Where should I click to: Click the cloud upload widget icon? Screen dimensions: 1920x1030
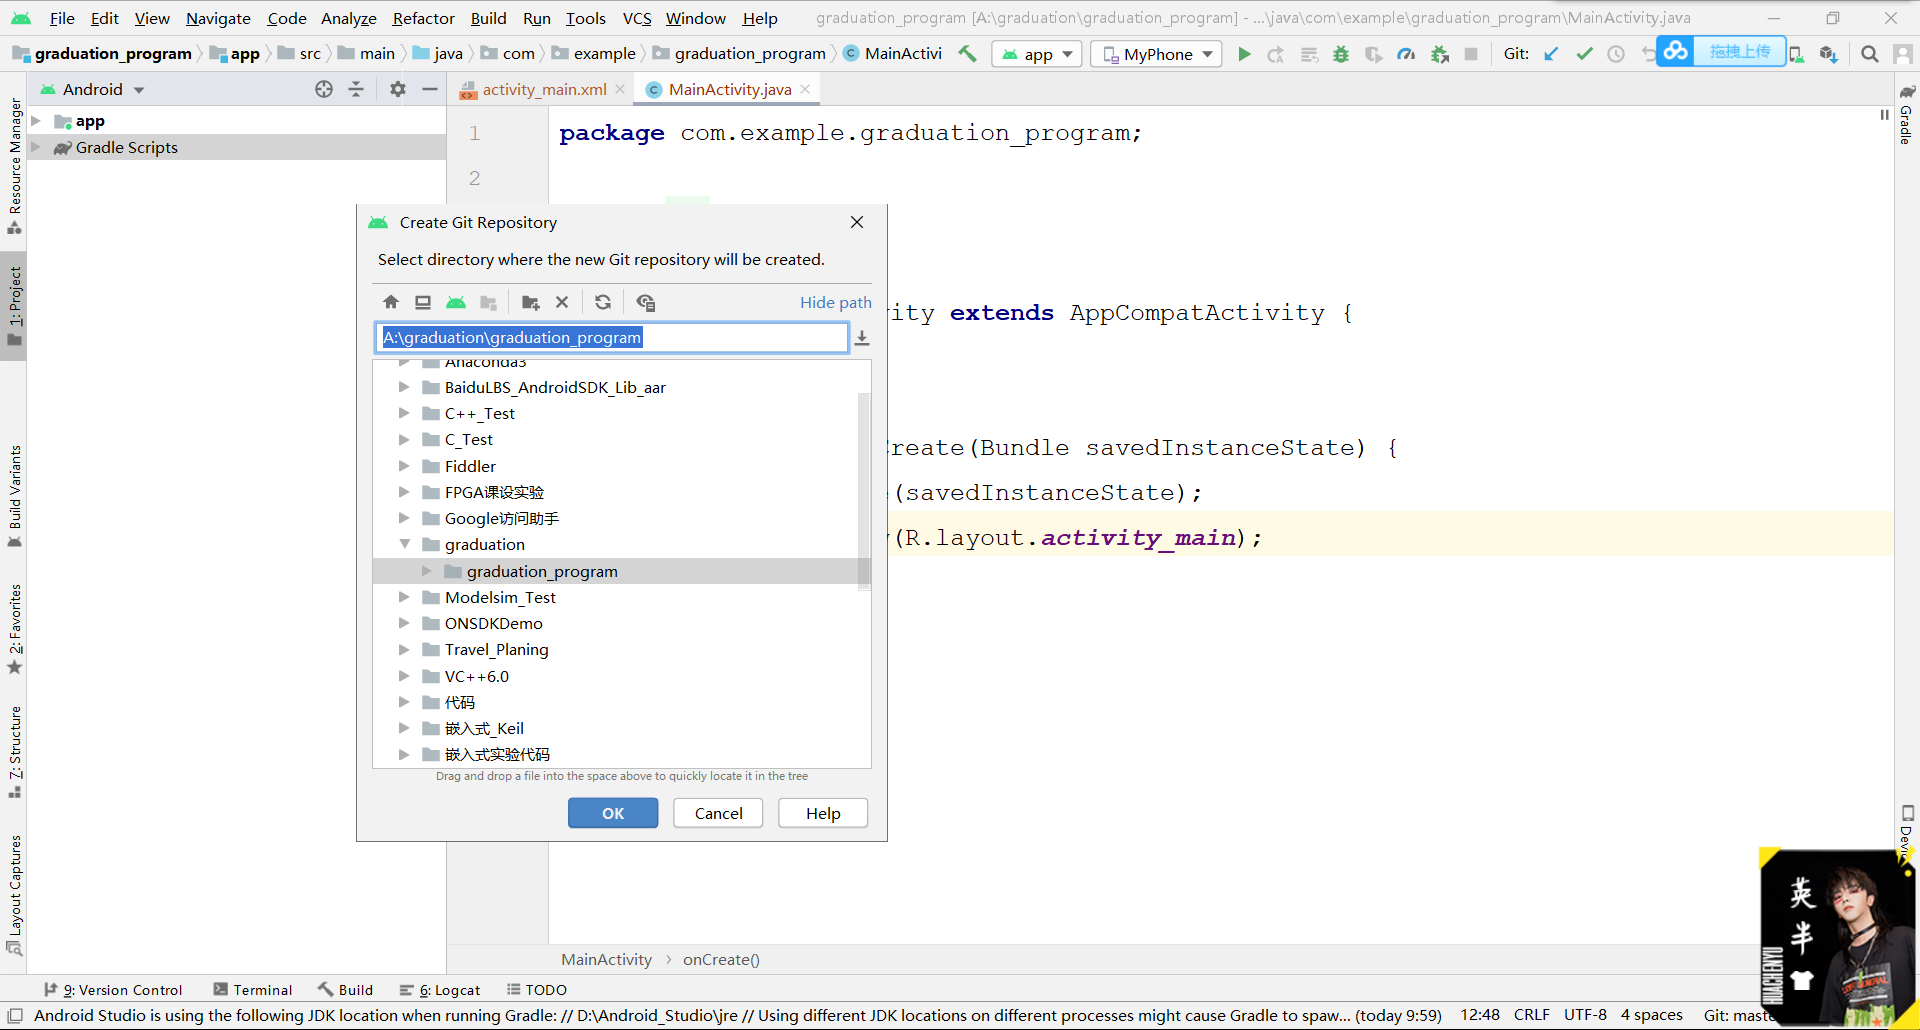(x=1675, y=51)
